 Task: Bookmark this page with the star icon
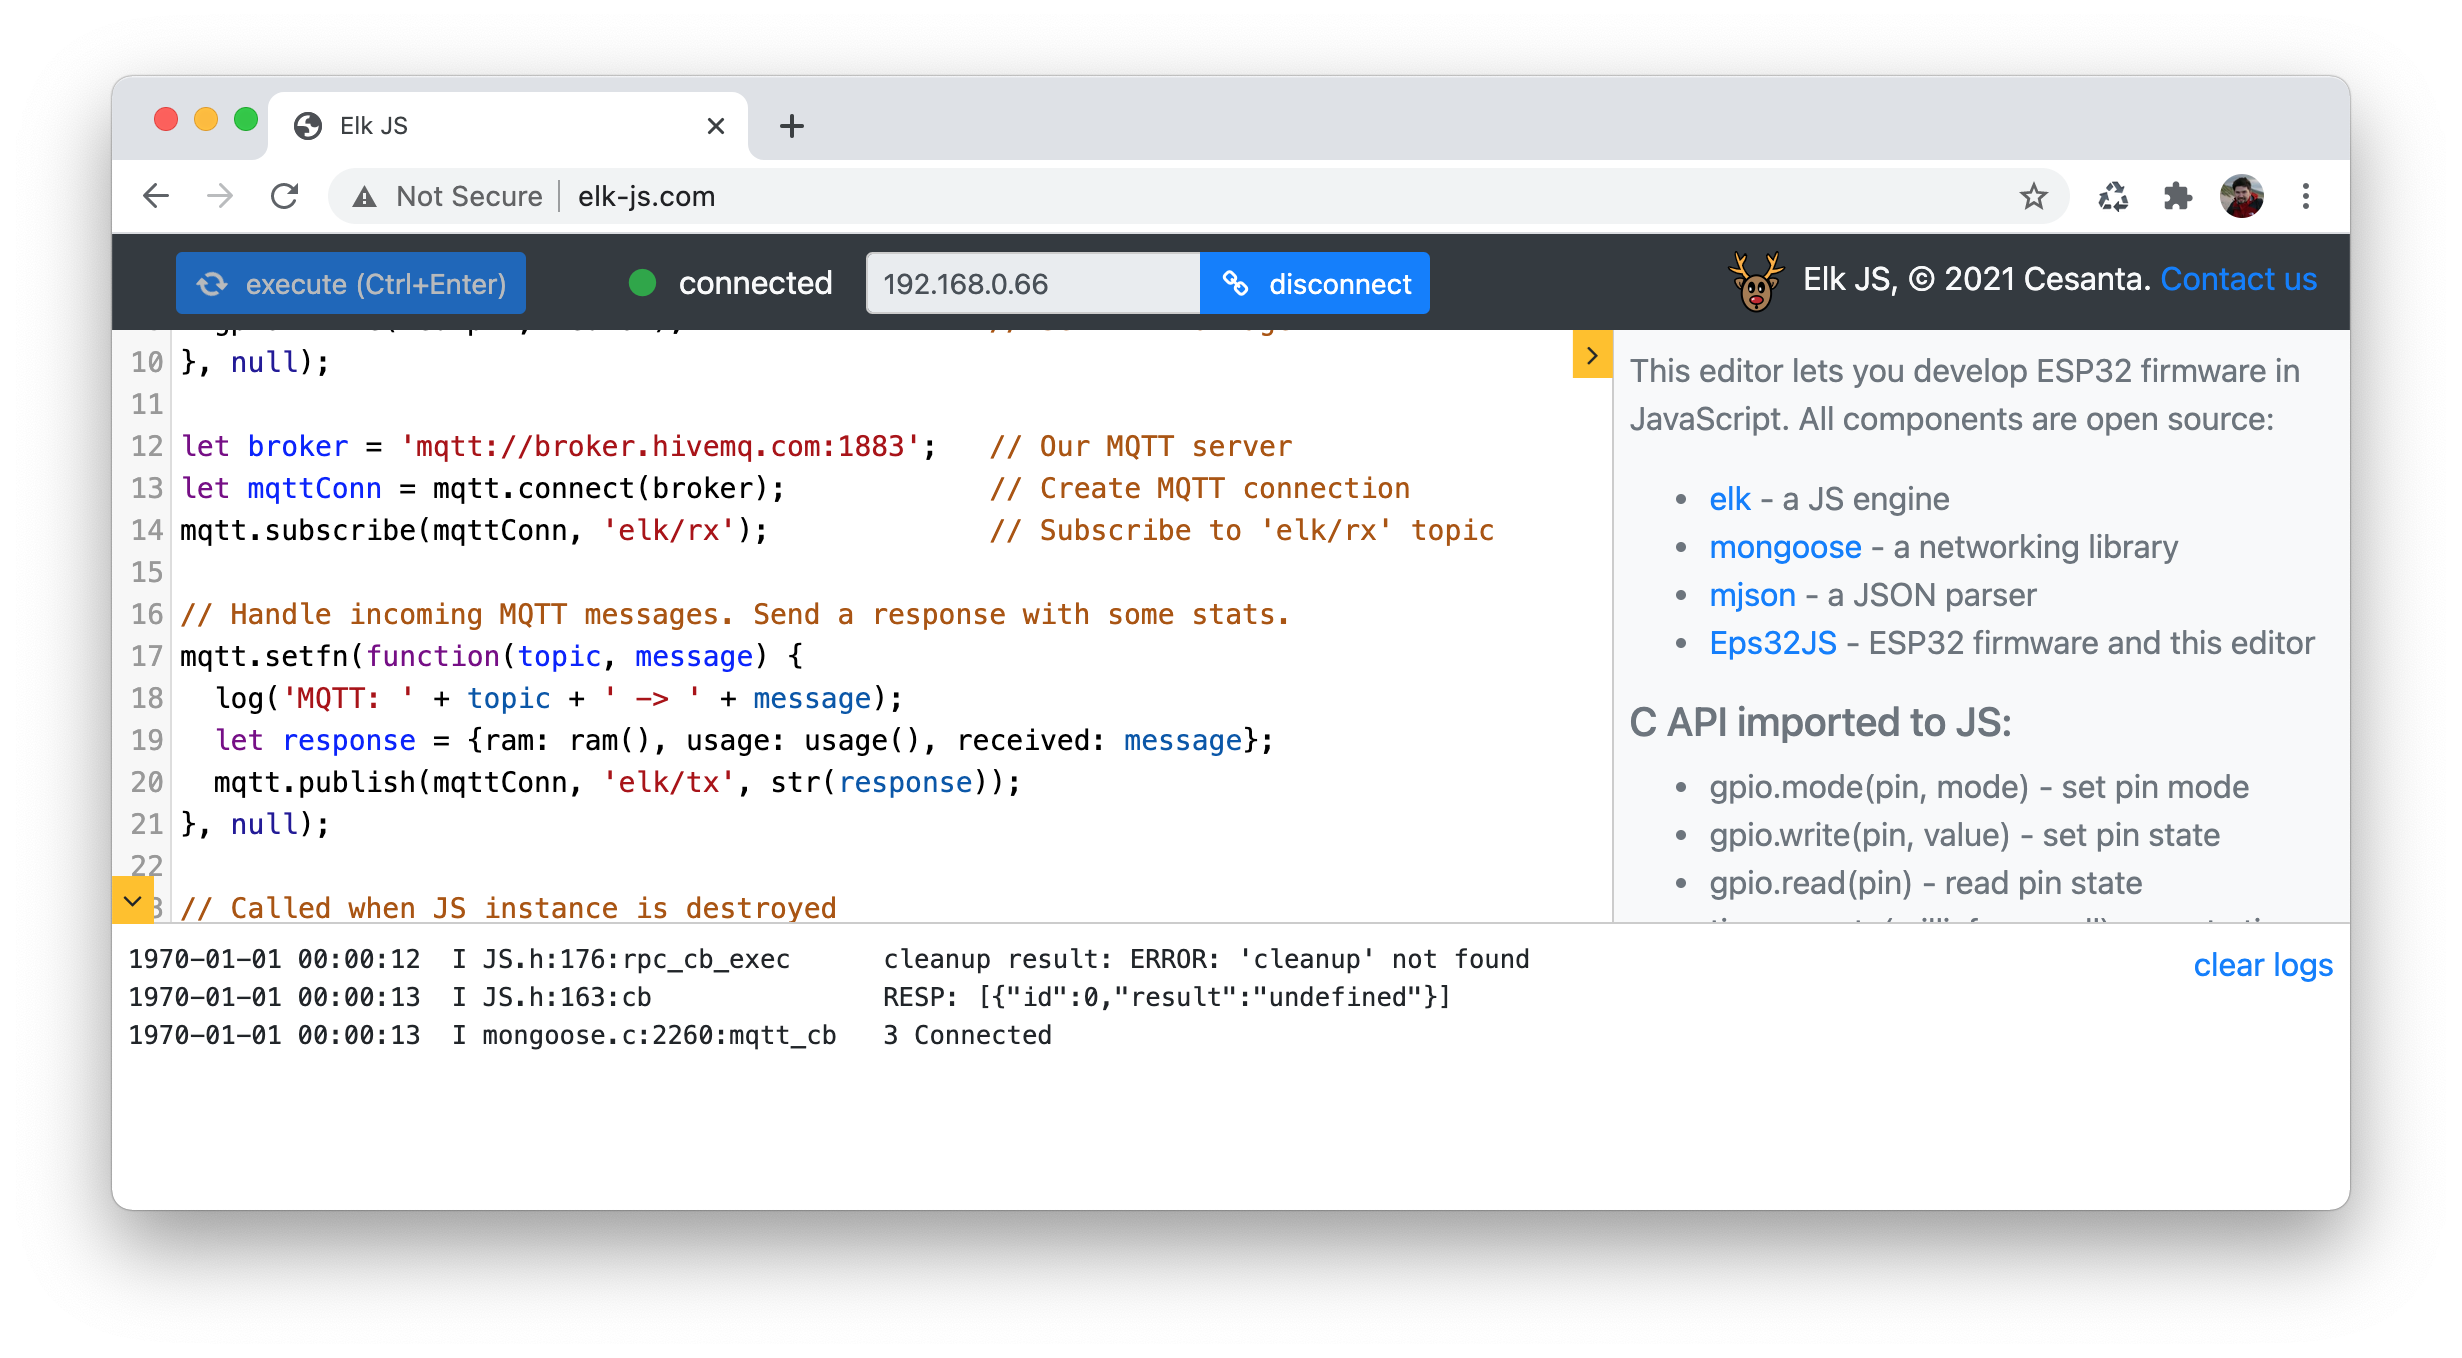(2033, 196)
